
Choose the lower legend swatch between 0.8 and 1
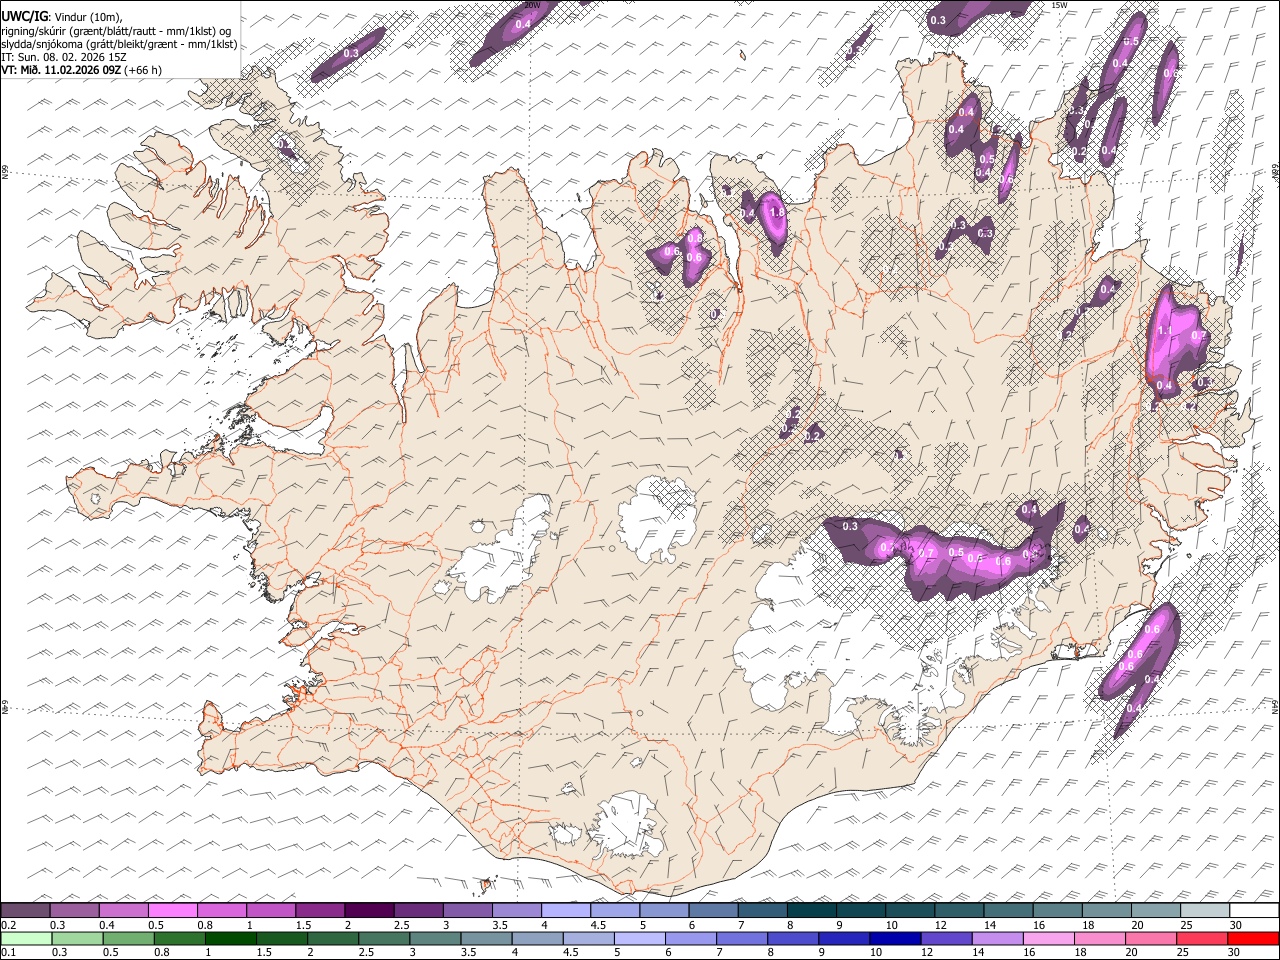click(179, 938)
